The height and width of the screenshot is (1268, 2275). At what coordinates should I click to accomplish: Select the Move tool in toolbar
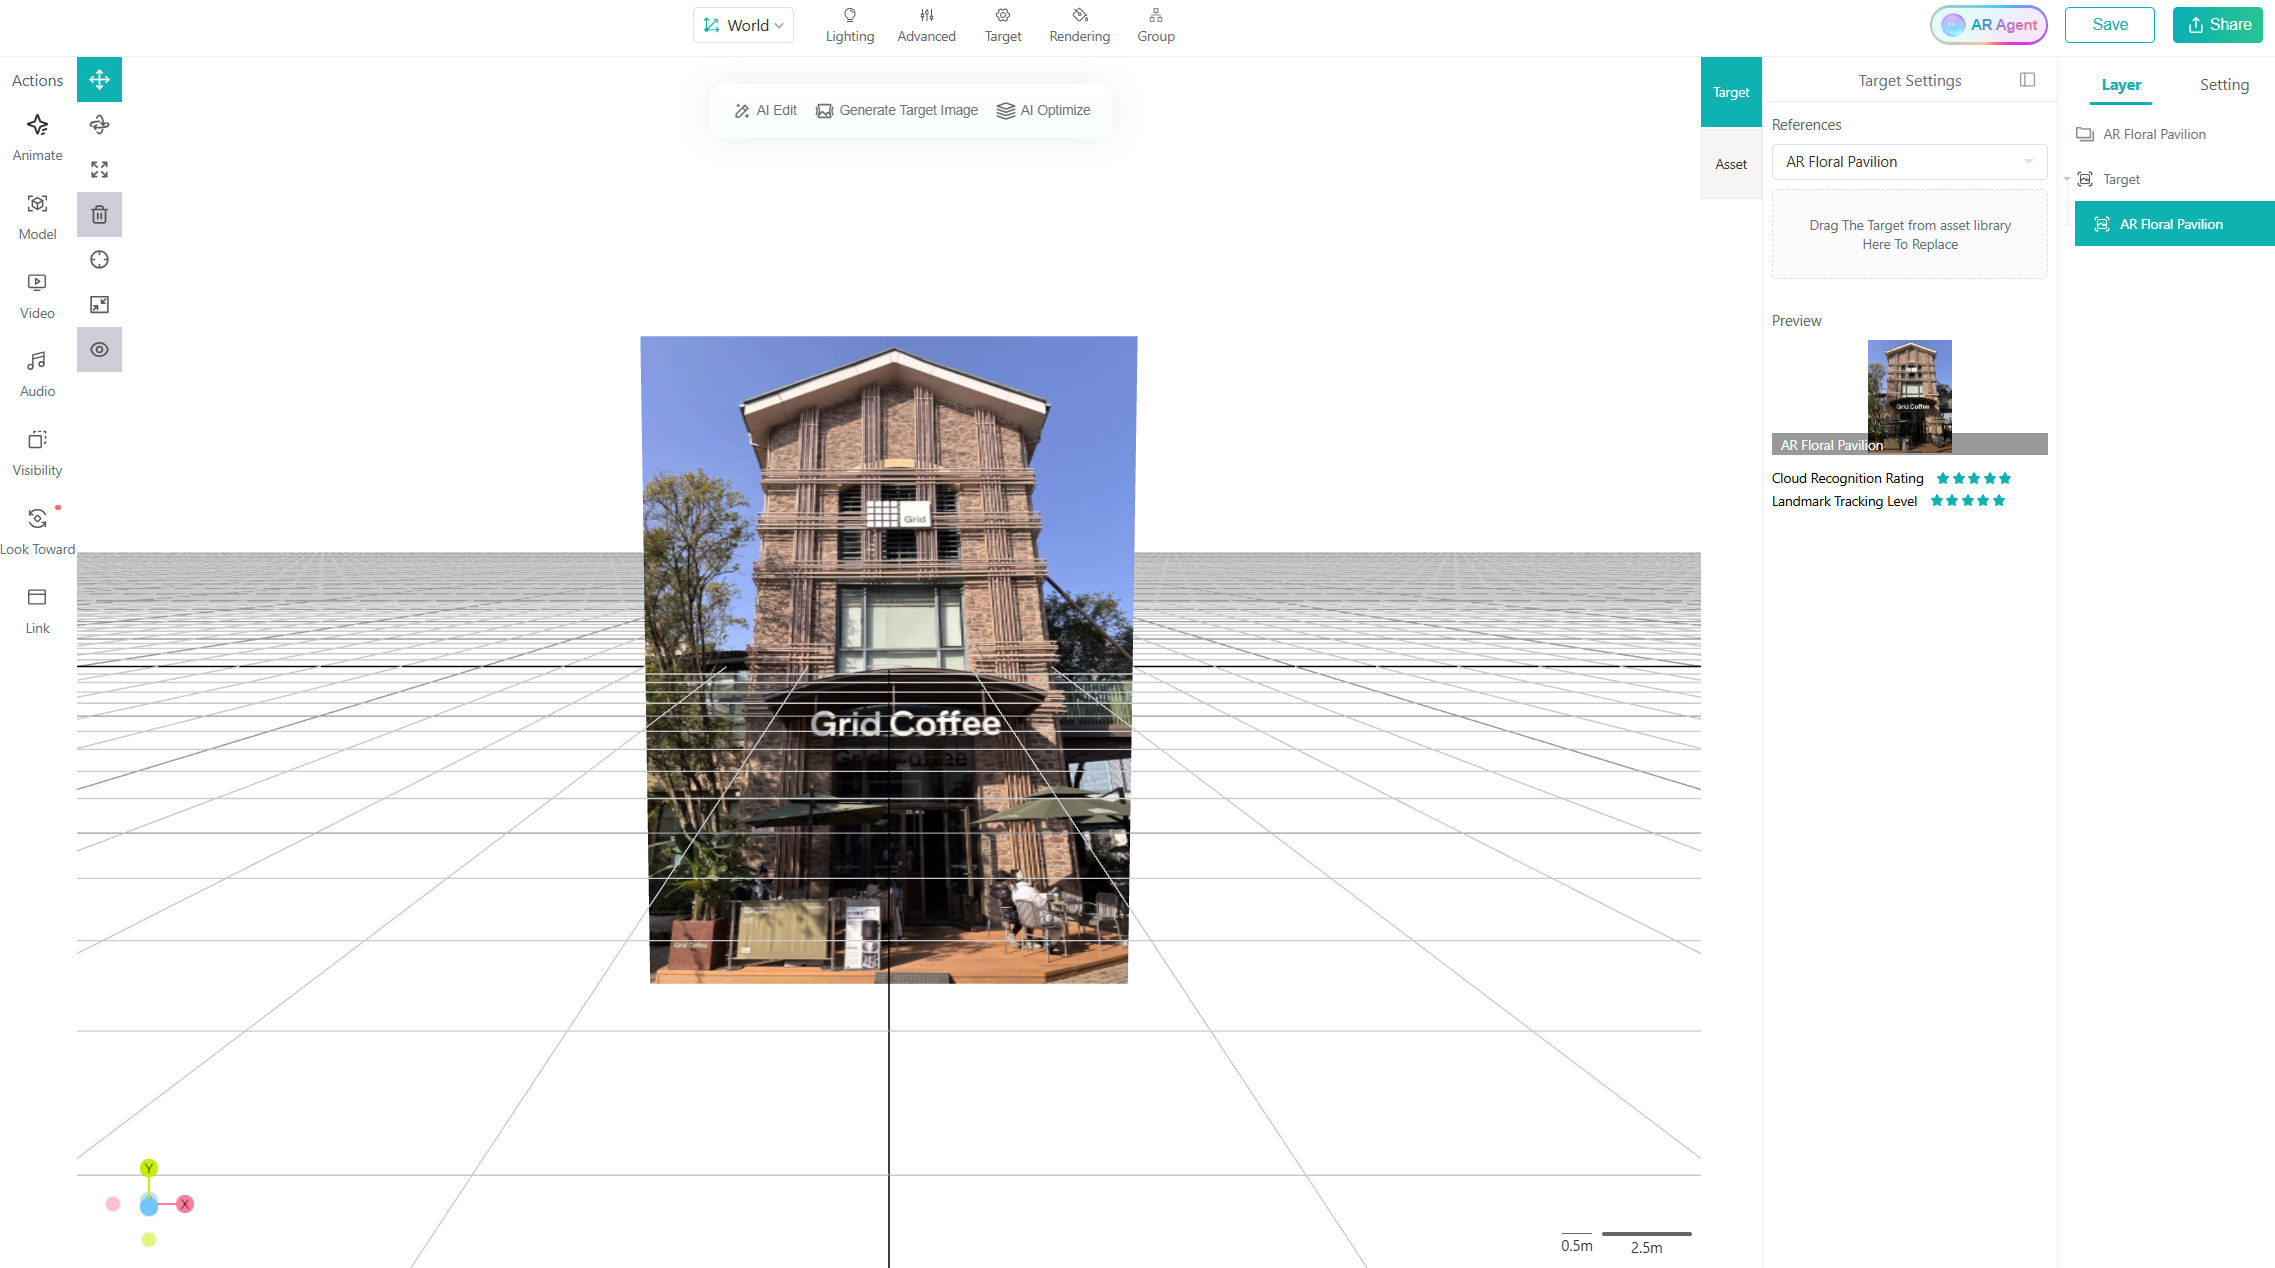99,80
